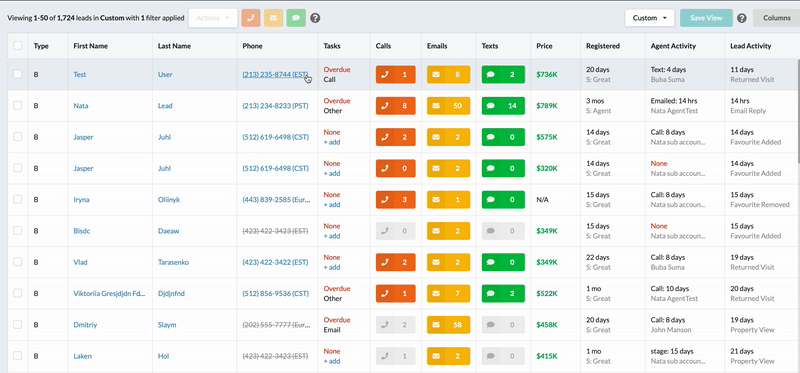This screenshot has width=800, height=373.
Task: Click calls badge showing 0 for $320K Jasper Juhl
Action: (x=395, y=168)
